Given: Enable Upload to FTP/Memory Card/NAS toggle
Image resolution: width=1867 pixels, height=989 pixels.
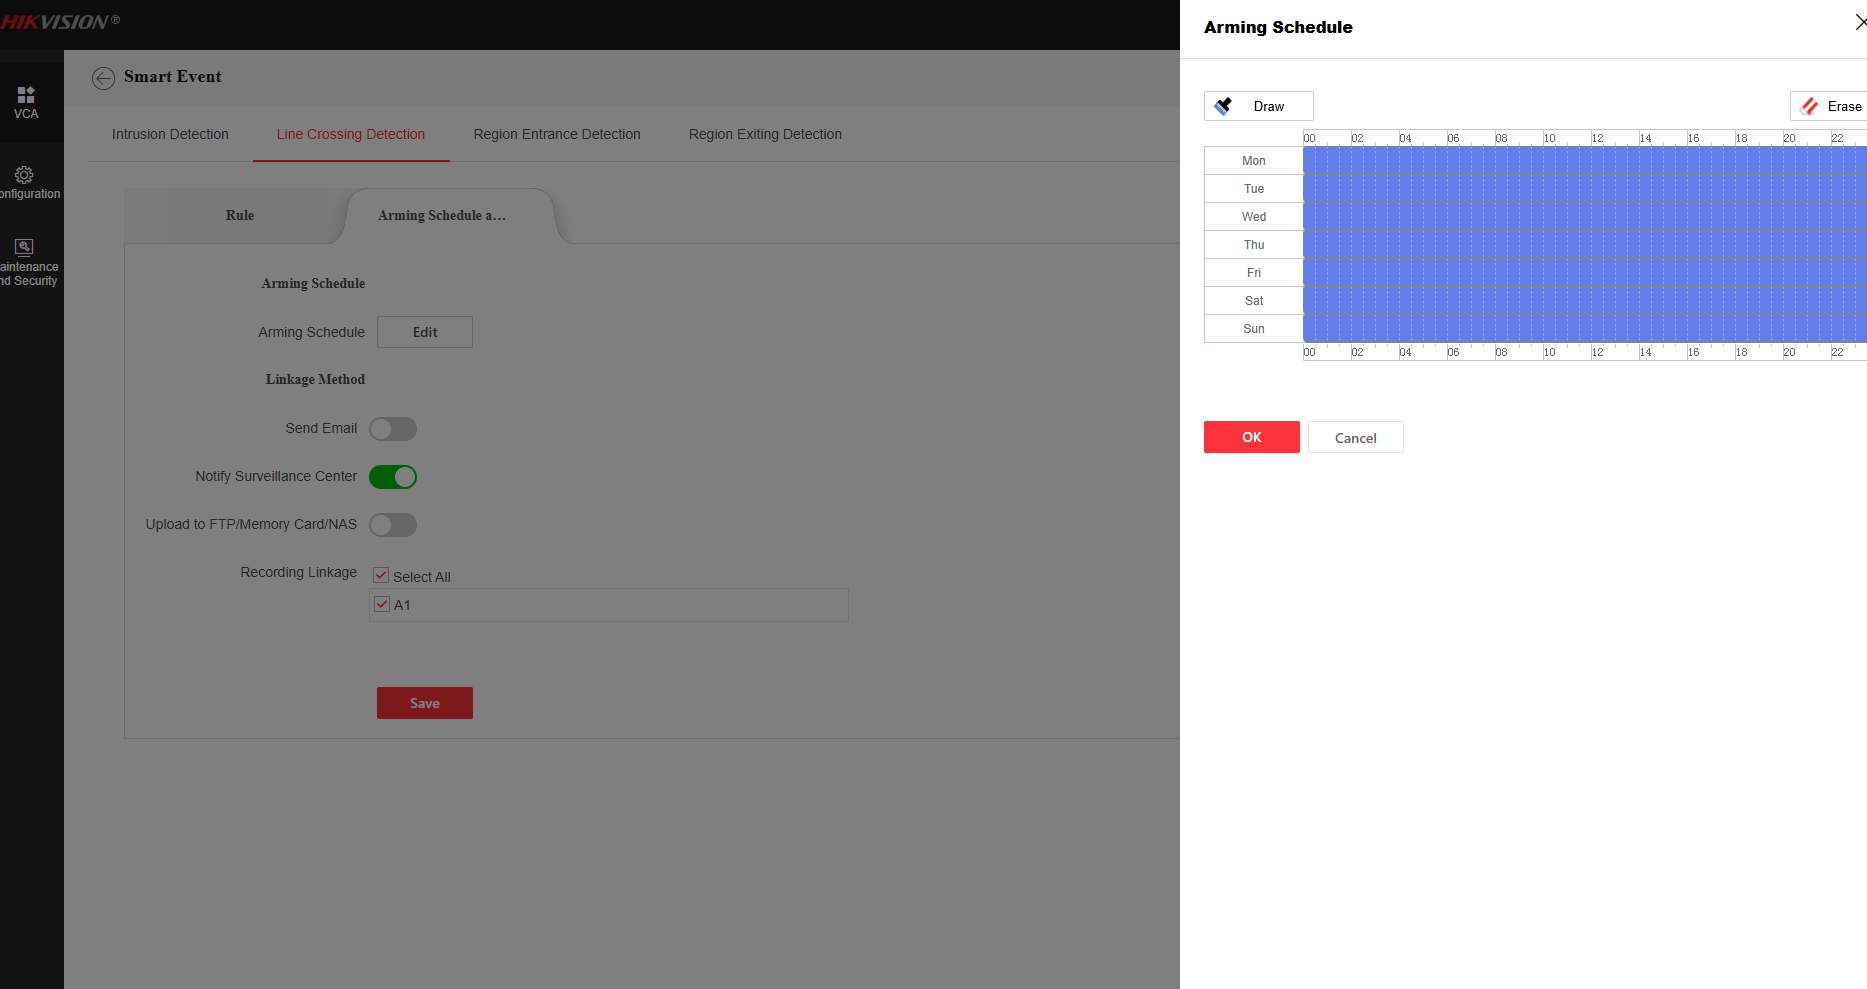Looking at the screenshot, I should tap(393, 525).
